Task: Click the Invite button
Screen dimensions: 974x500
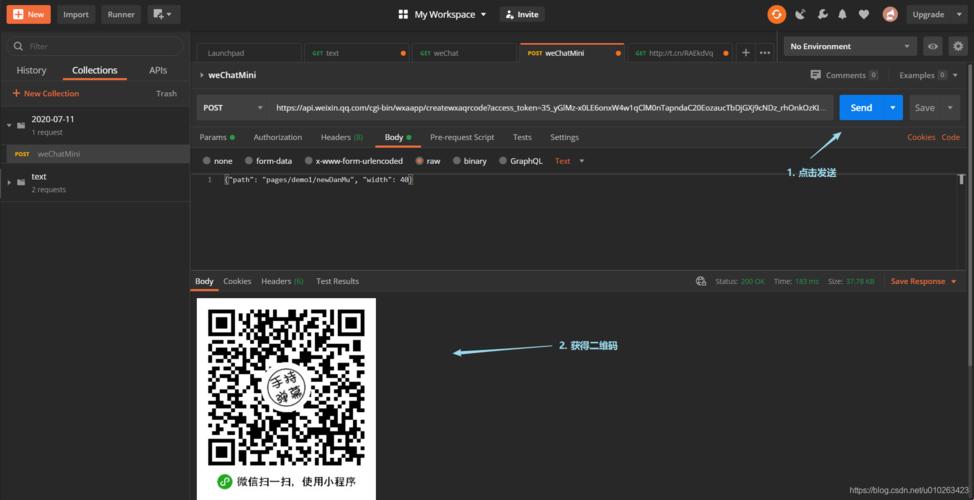Action: 522,14
